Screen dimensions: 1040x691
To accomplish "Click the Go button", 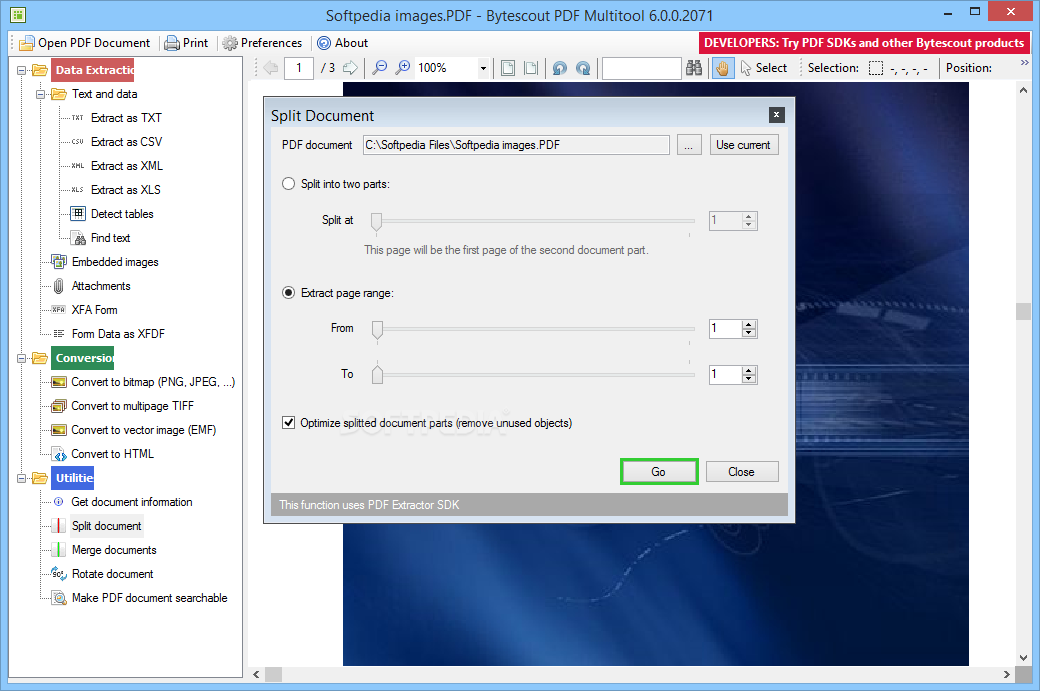I will coord(659,471).
